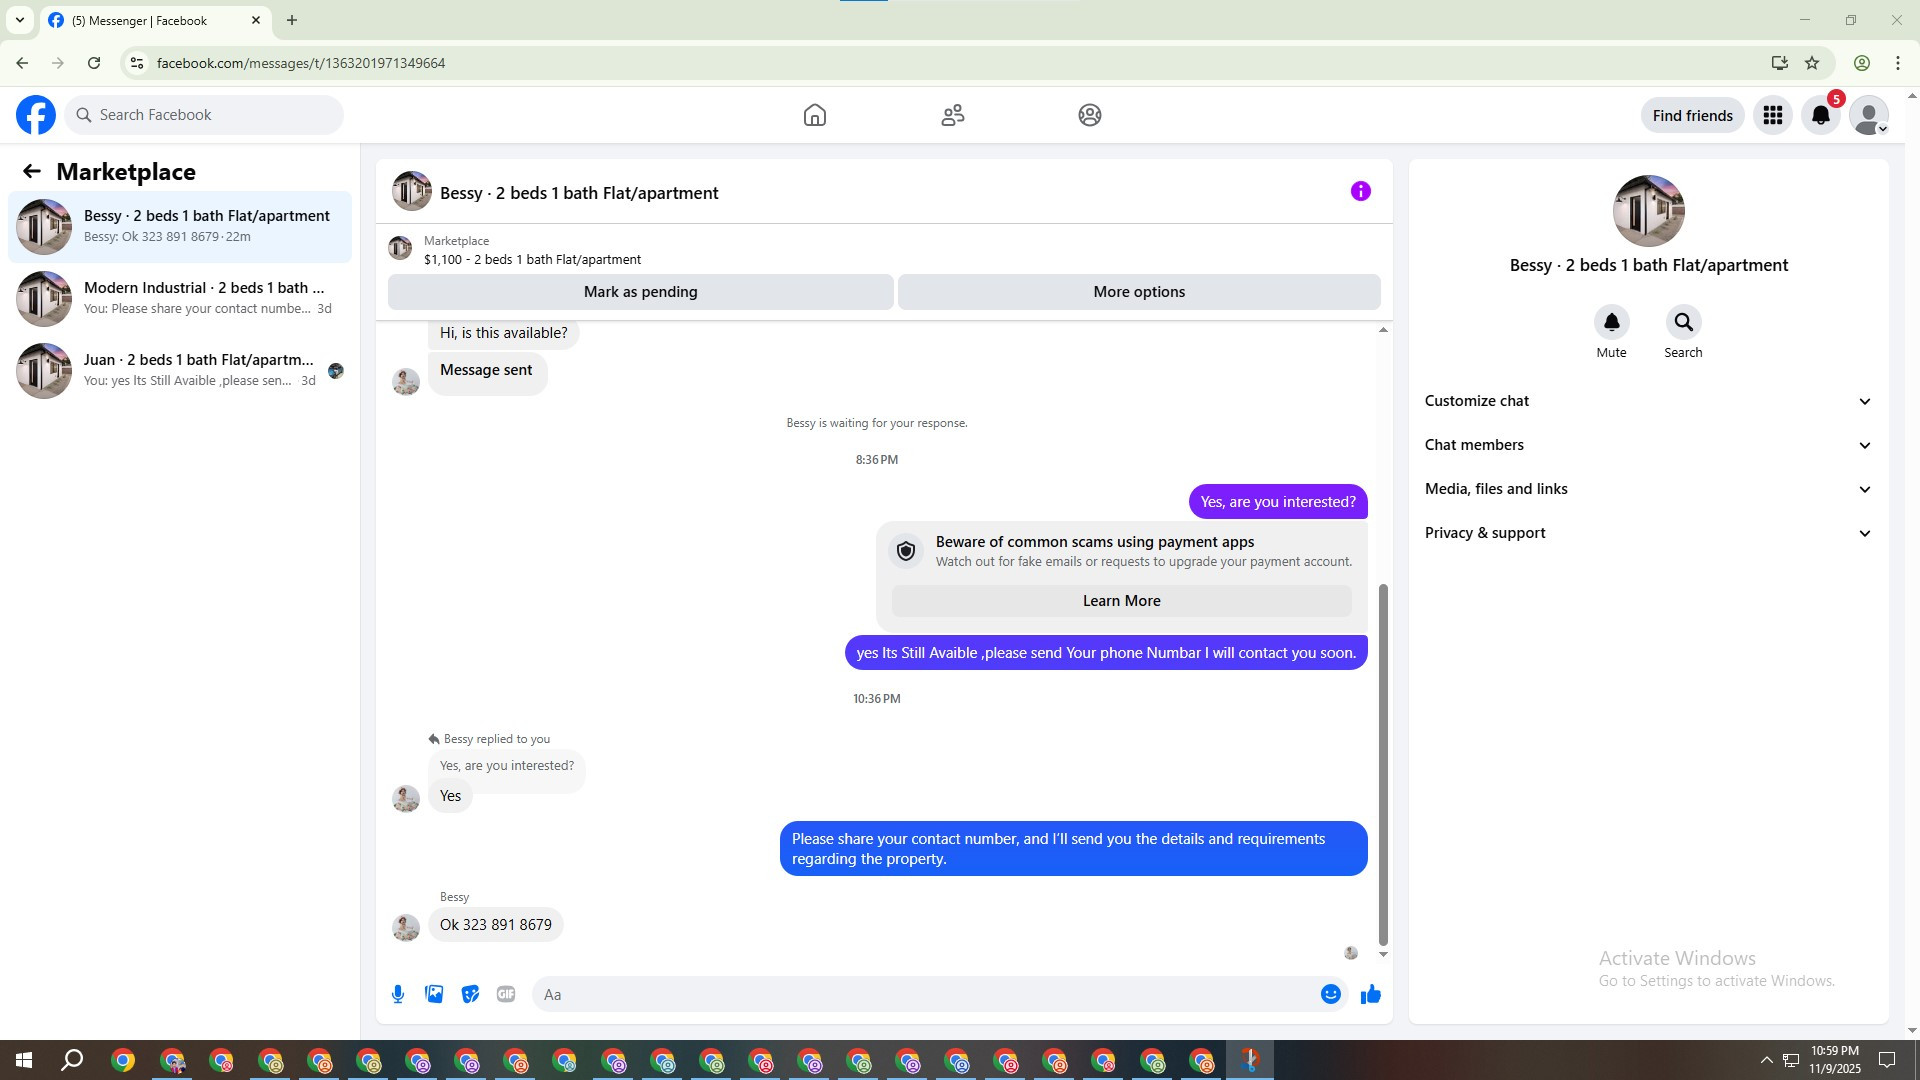The width and height of the screenshot is (1920, 1080).
Task: Click 'Please share your contact number' message
Action: click(1074, 849)
